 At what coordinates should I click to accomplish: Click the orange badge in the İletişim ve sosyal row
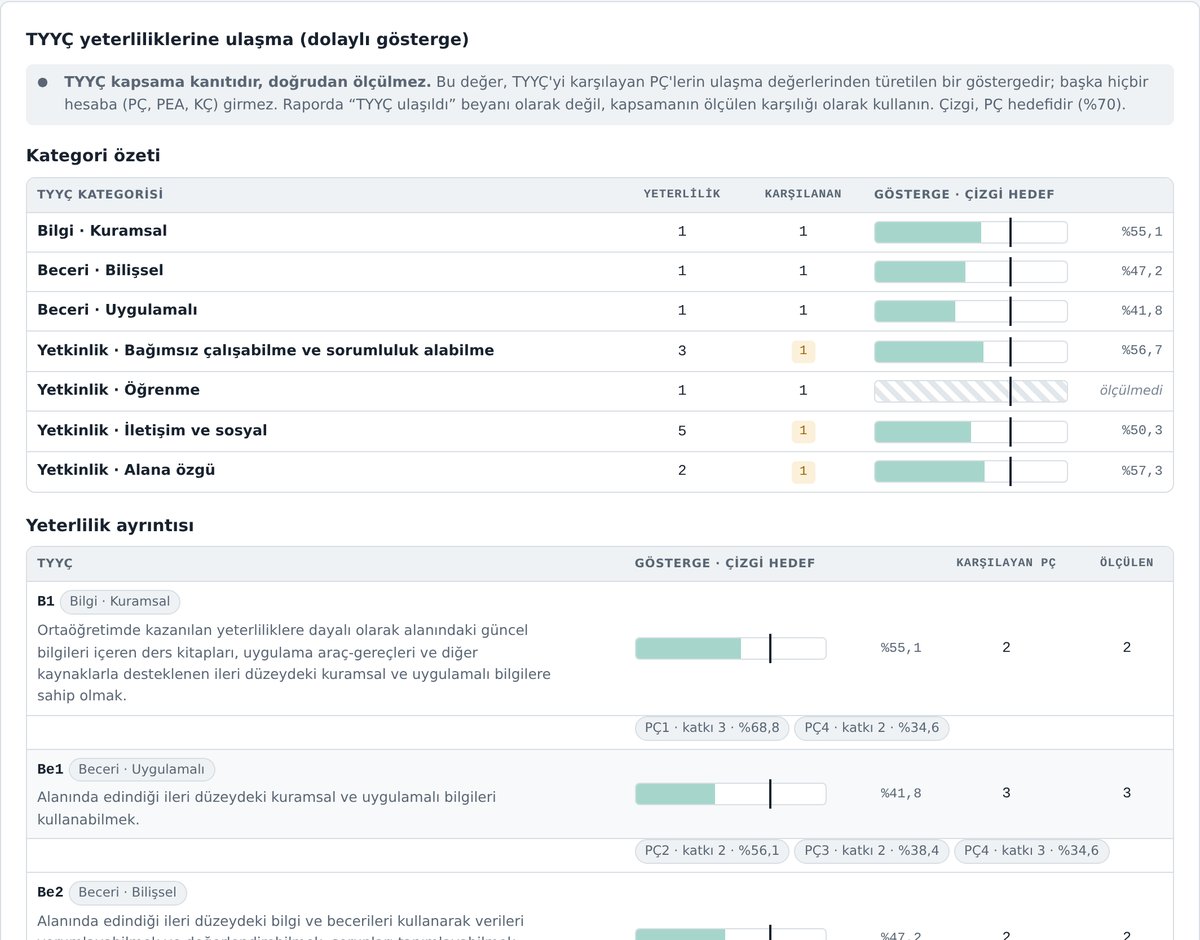[803, 431]
